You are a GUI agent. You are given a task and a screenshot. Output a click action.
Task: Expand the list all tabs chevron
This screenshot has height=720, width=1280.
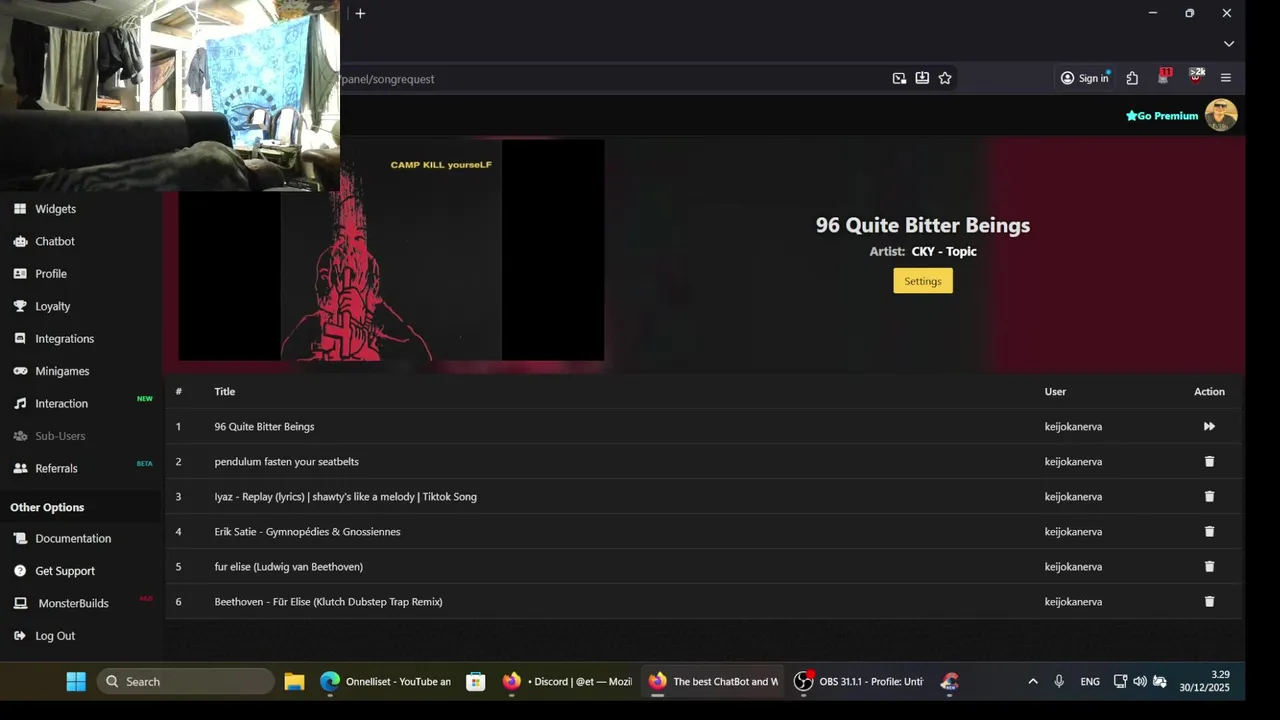[x=1229, y=44]
